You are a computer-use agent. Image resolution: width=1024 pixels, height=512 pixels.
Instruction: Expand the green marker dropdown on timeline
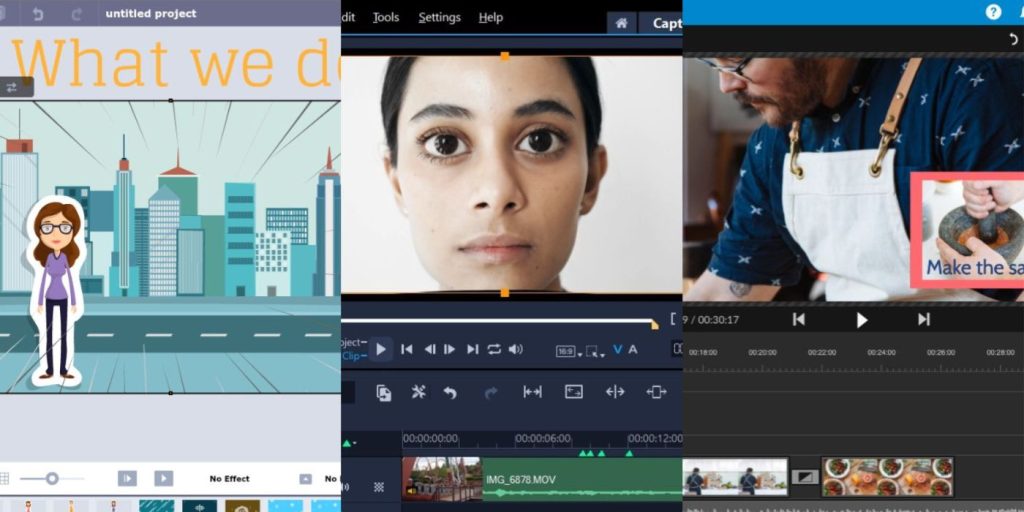pos(350,443)
